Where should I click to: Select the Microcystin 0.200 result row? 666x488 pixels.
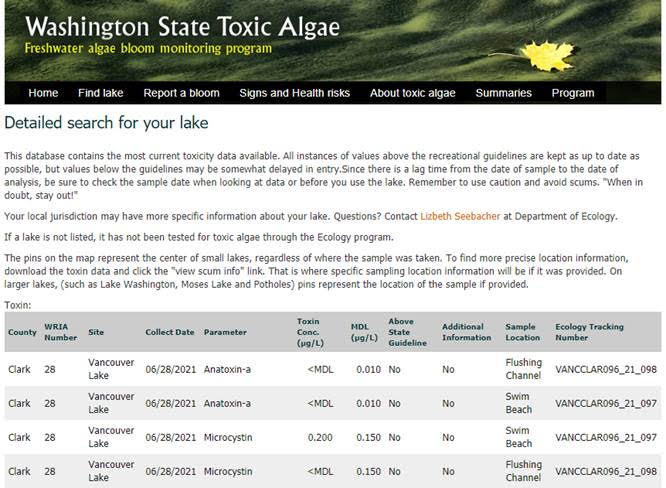[x=333, y=437]
